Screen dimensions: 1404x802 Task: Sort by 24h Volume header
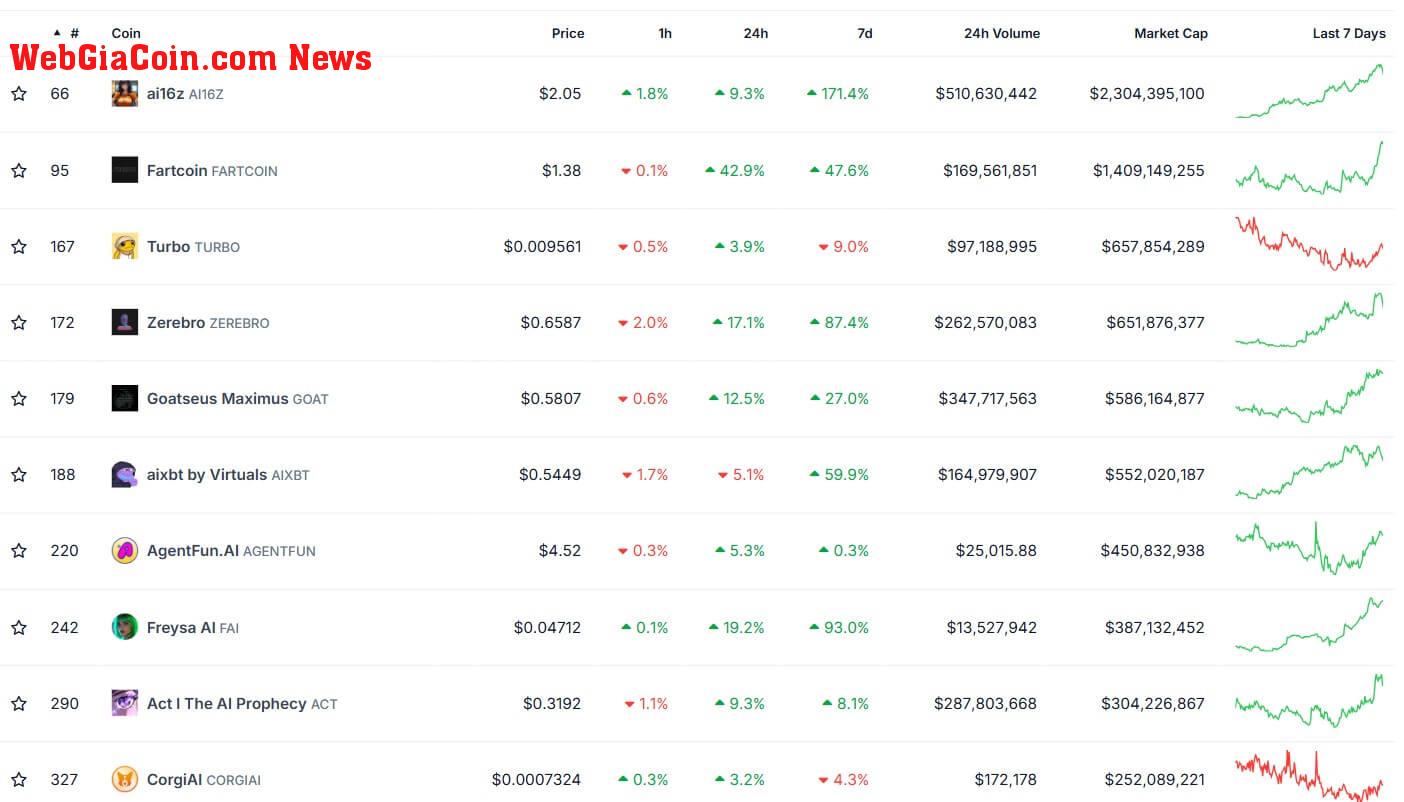(1002, 33)
